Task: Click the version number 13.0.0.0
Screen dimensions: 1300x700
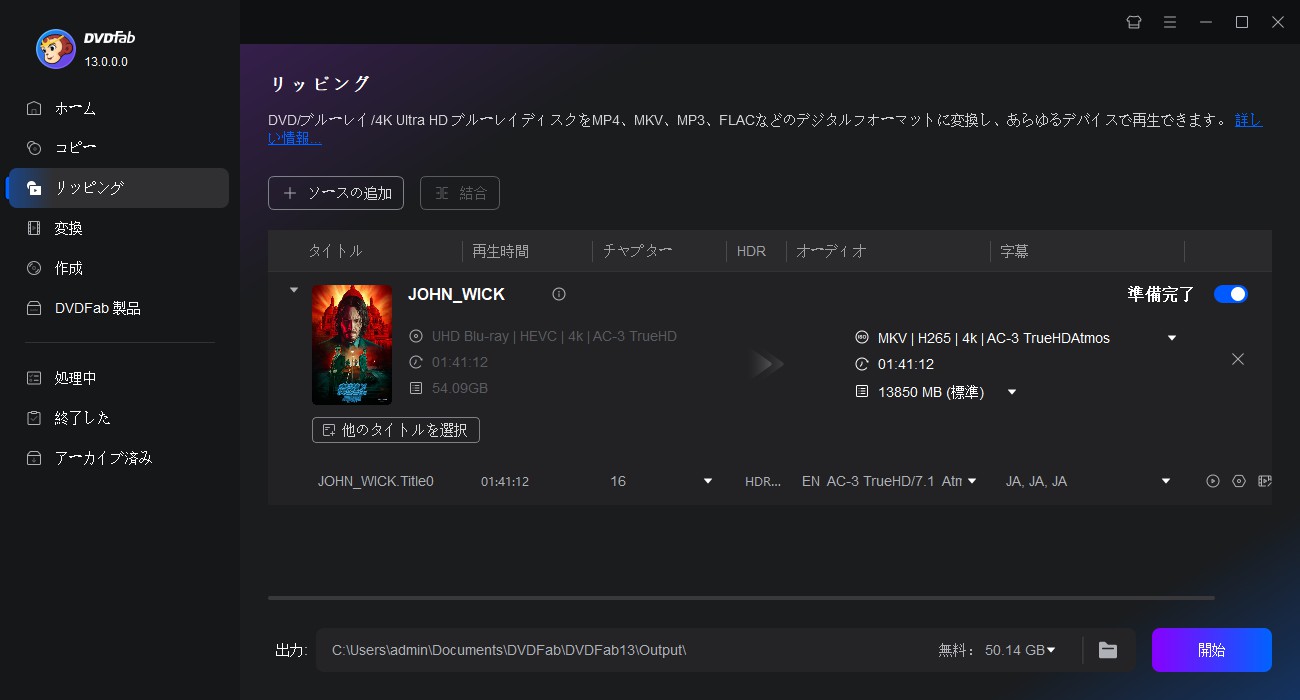Action: (105, 62)
